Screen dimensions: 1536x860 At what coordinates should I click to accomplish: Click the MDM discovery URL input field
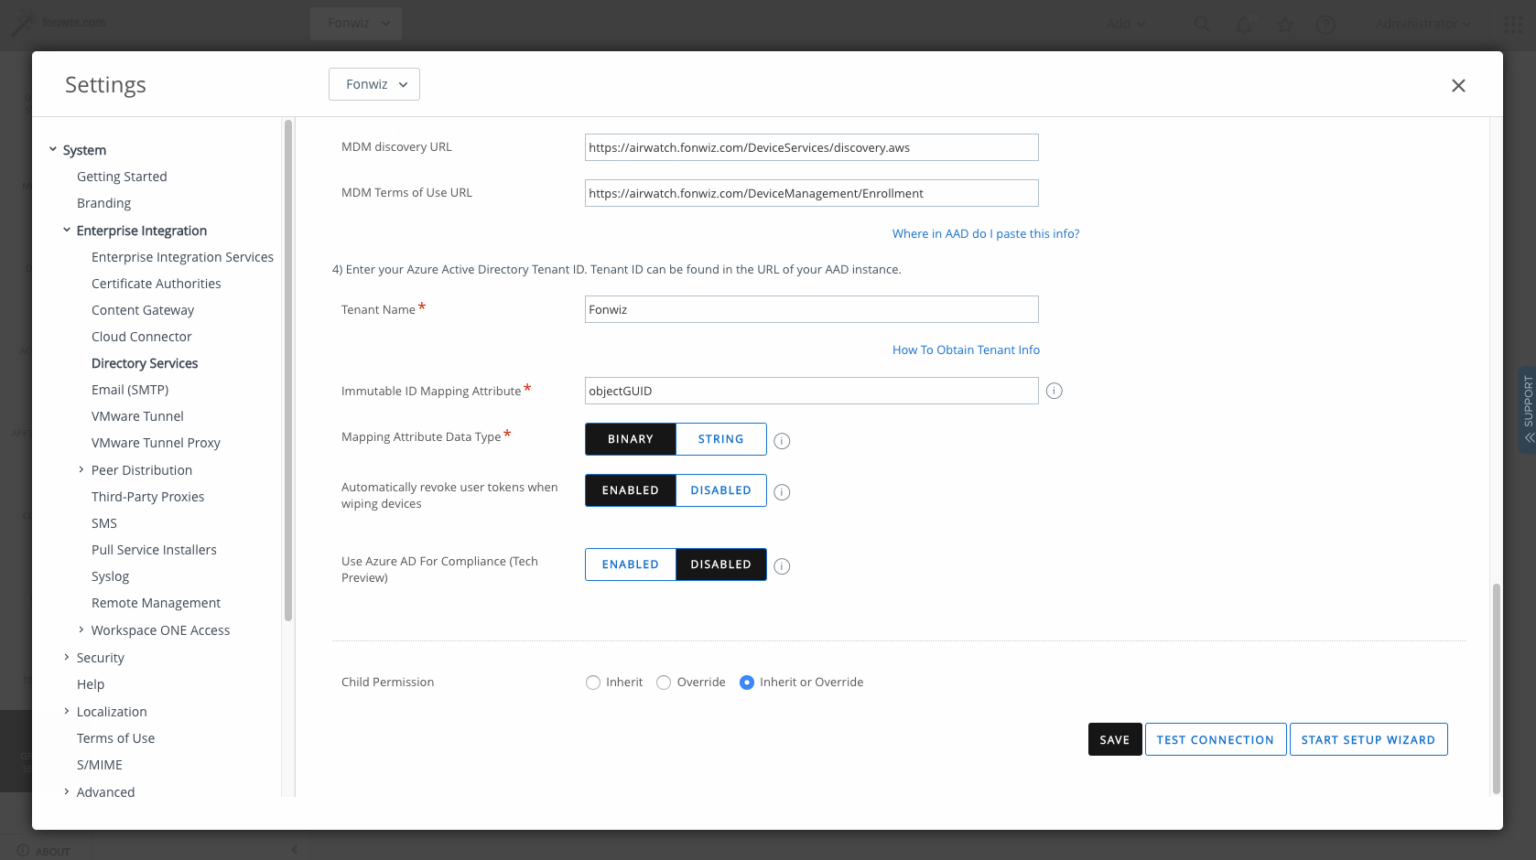811,147
